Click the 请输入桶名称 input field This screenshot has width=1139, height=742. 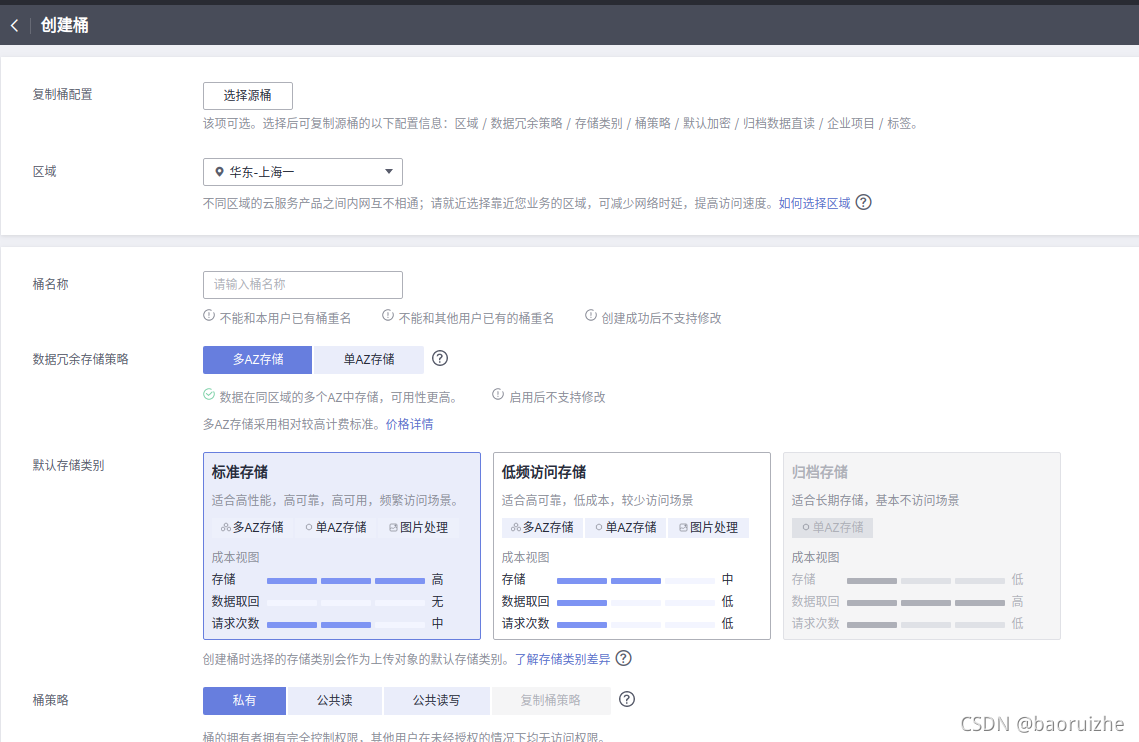[x=302, y=284]
